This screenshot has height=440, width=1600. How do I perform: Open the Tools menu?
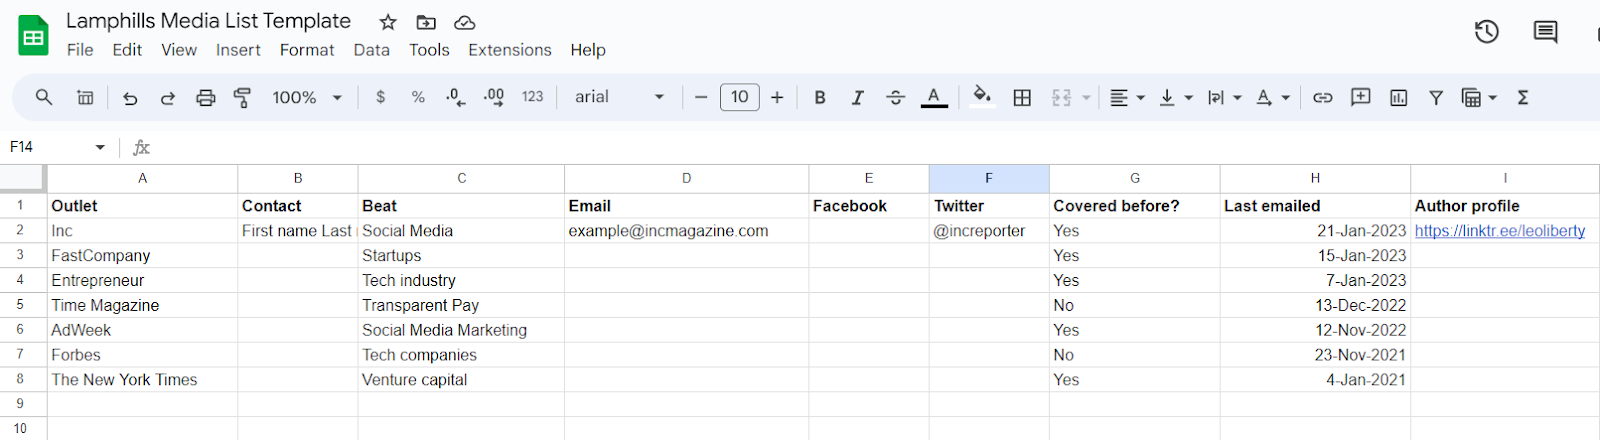pos(429,50)
